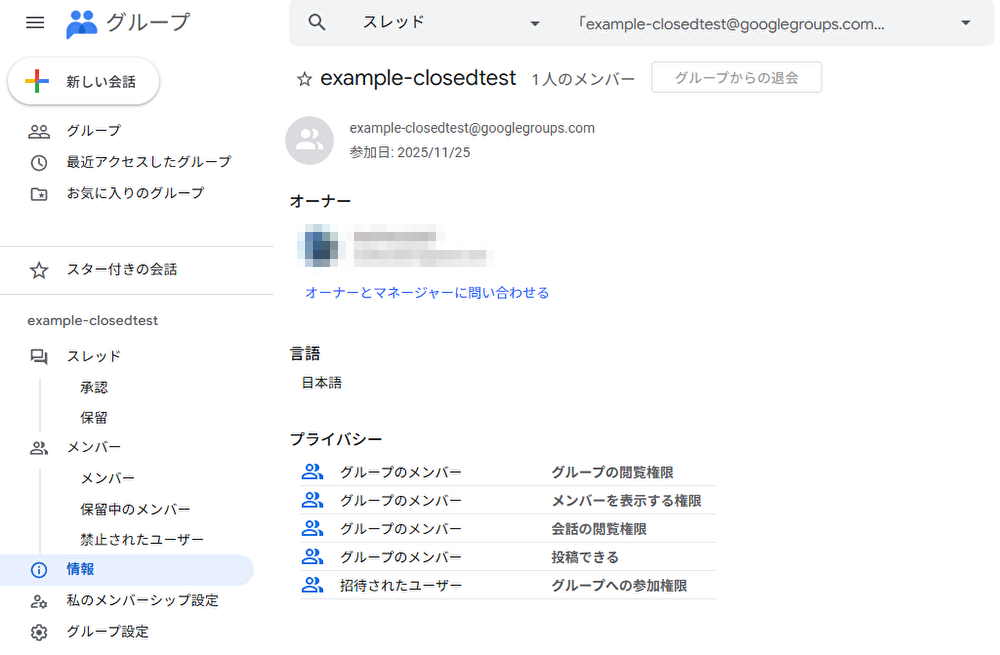Image resolution: width=1000 pixels, height=655 pixels.
Task: Select スレッド in group navigation
Action: (x=94, y=357)
